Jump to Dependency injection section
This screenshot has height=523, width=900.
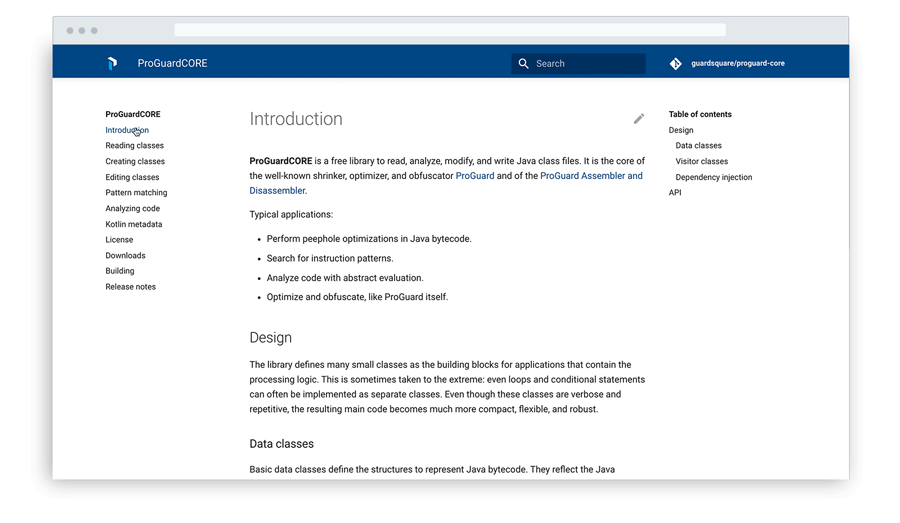click(713, 177)
